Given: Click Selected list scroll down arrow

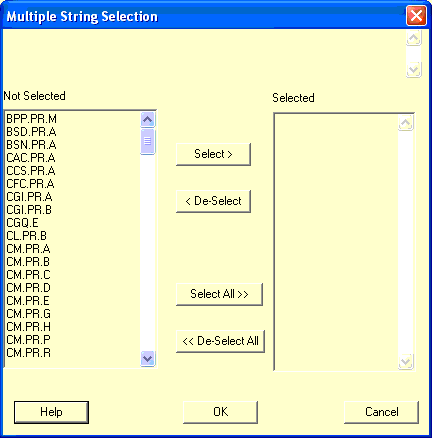Looking at the screenshot, I should 406,362.
